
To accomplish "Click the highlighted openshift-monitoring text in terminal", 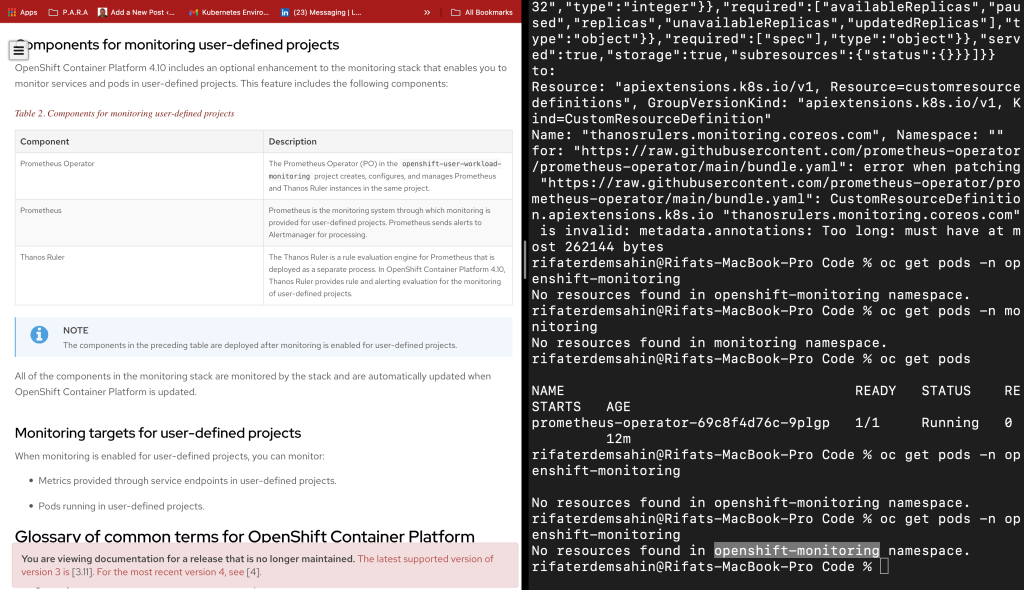I will (797, 550).
